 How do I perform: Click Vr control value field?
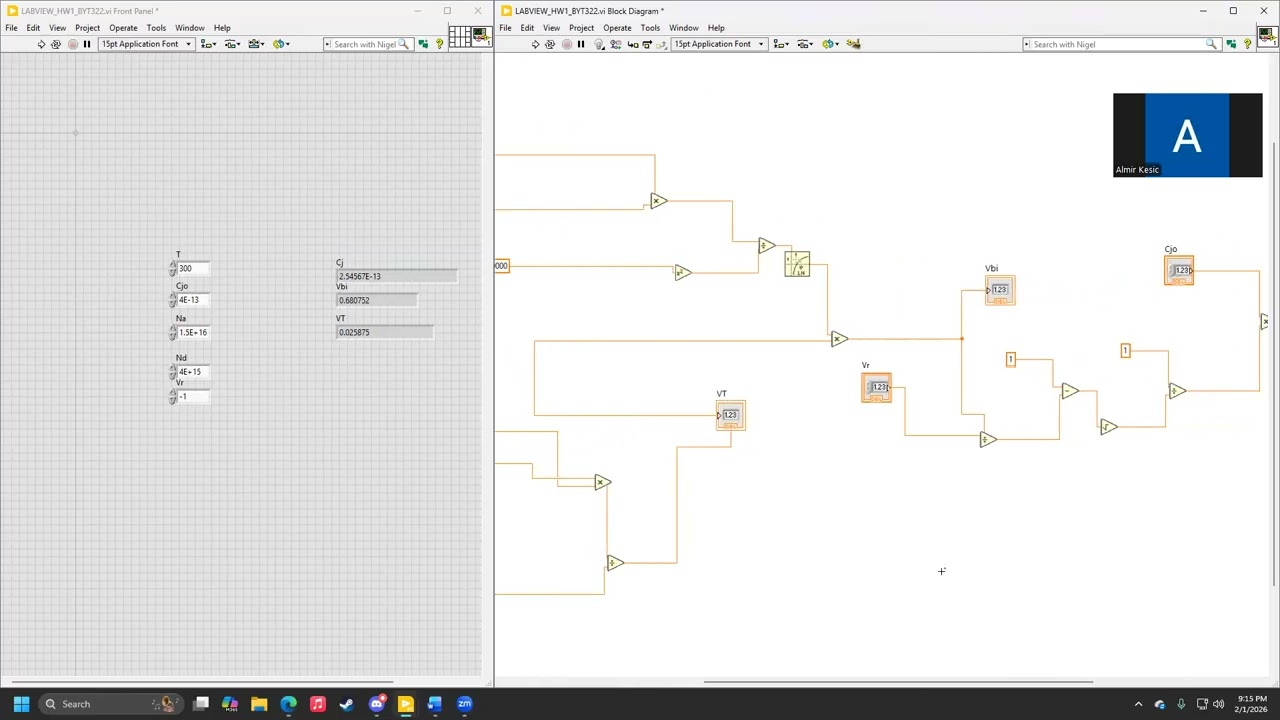tap(193, 397)
